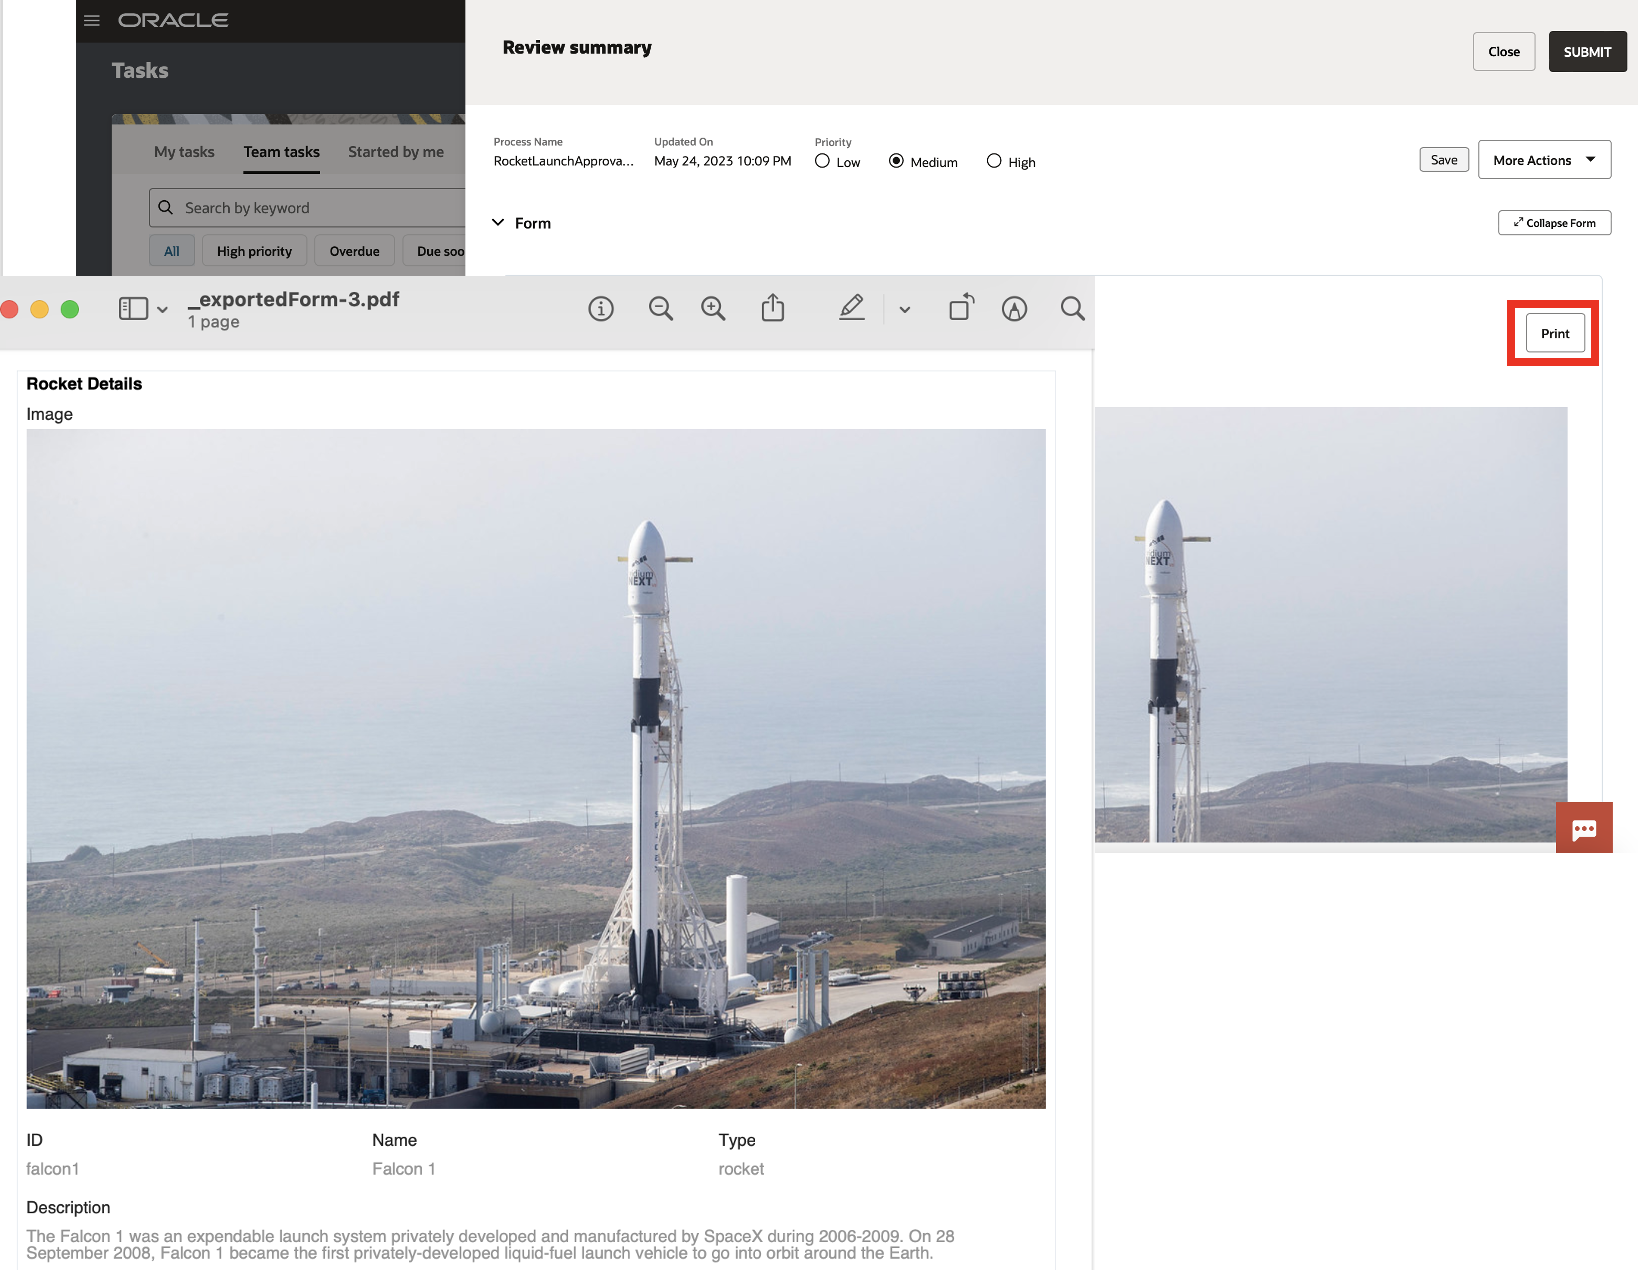
Task: Click the RocketLaunchApprova... process name
Action: [564, 161]
